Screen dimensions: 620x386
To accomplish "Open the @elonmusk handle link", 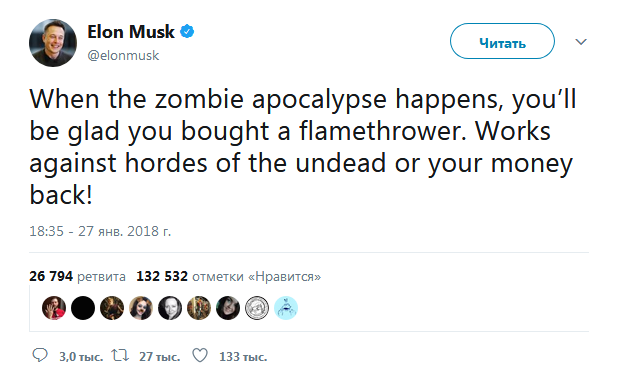I will click(x=123, y=55).
